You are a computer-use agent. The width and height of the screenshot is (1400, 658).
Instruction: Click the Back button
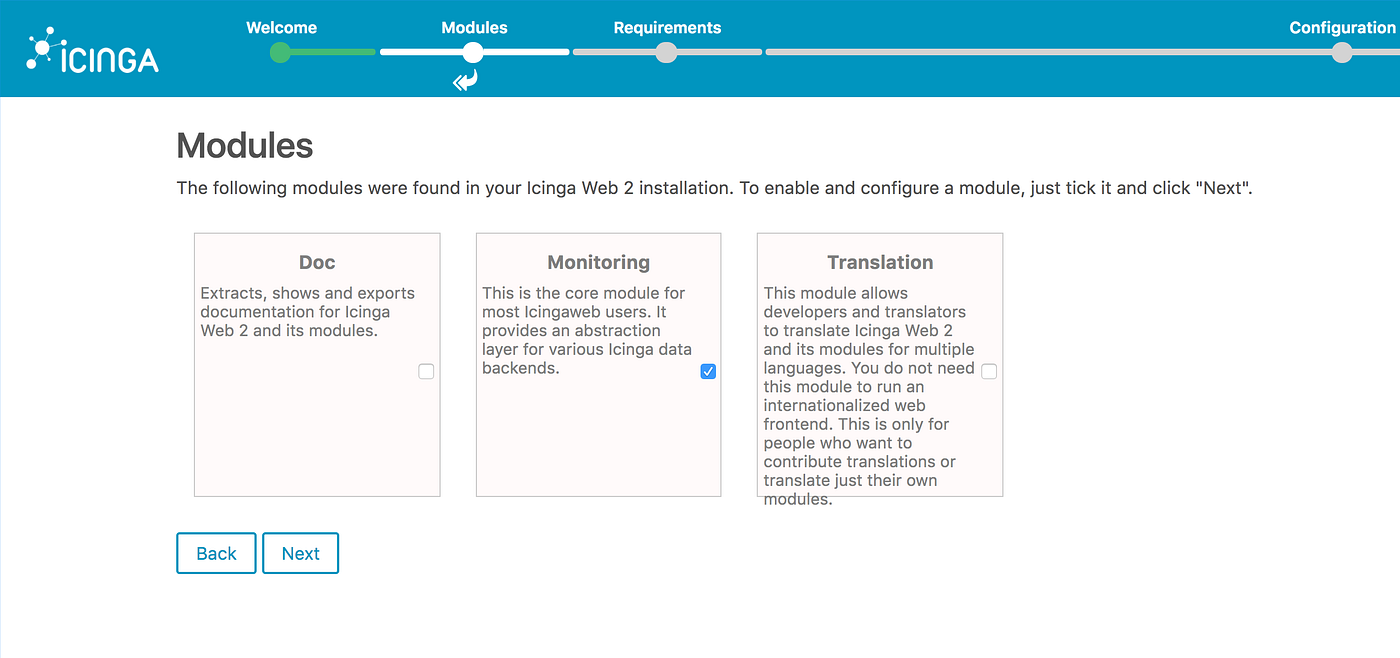[x=216, y=553]
